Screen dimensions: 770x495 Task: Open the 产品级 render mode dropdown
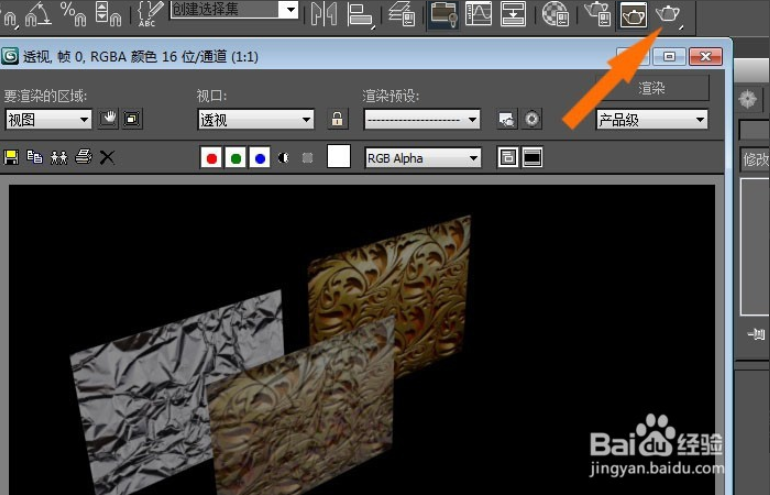pos(652,120)
